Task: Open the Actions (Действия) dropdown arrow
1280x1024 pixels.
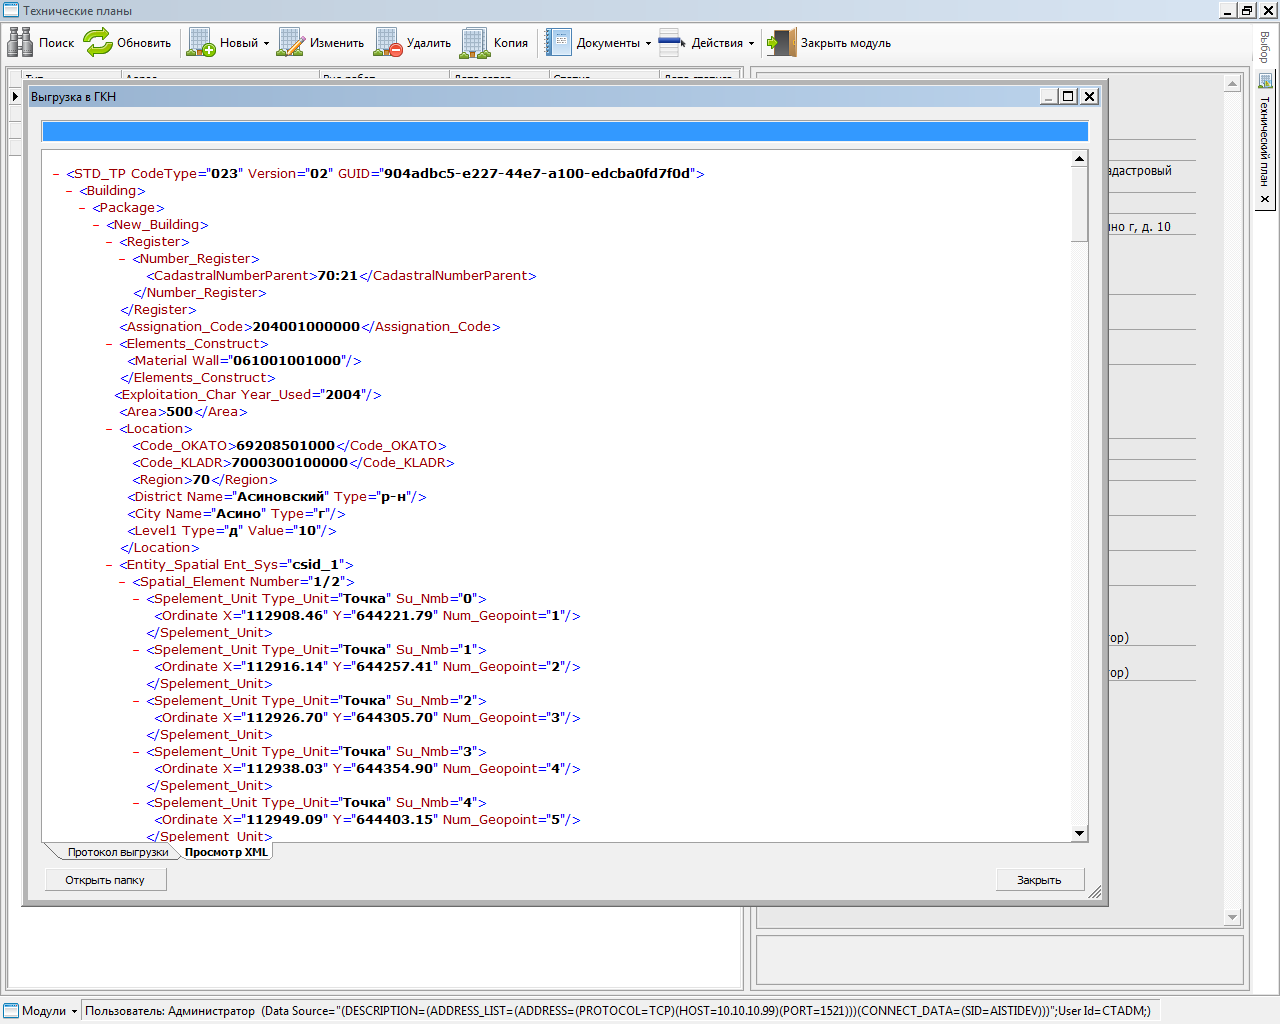Action: [751, 43]
